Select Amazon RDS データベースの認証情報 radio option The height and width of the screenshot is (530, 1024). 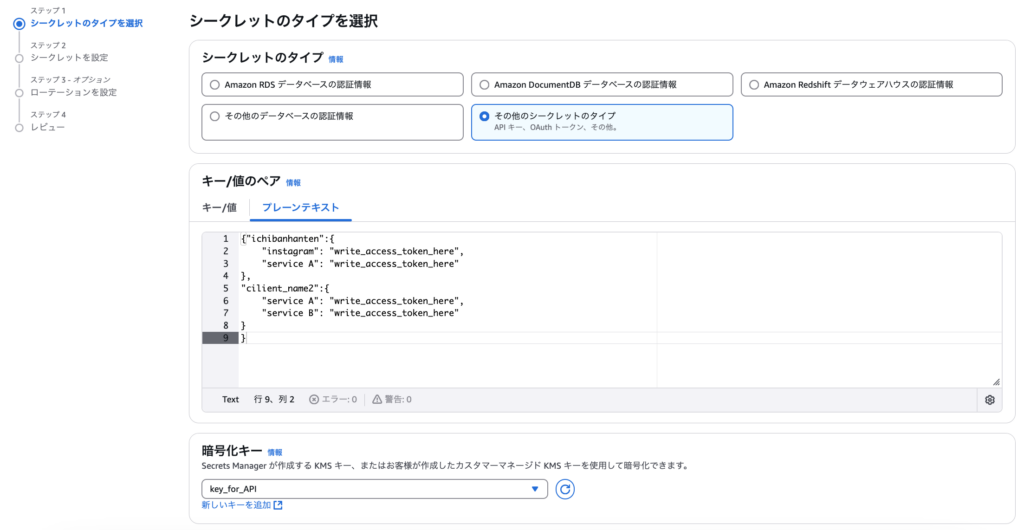214,85
